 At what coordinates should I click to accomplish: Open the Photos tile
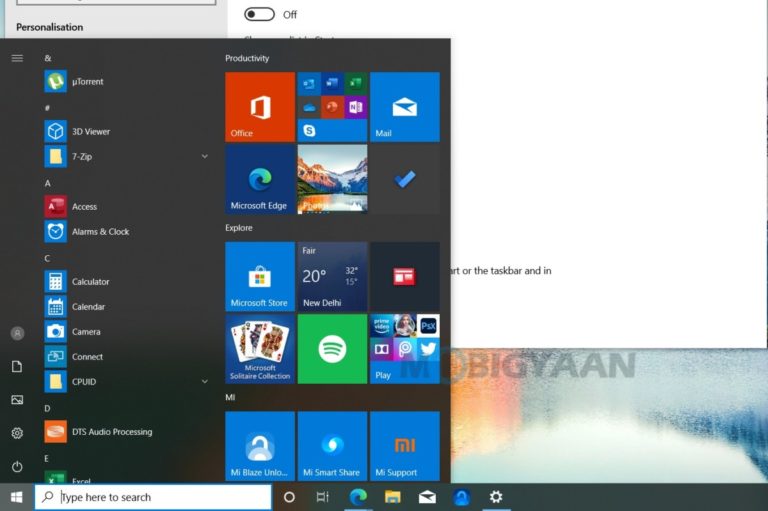[332, 179]
